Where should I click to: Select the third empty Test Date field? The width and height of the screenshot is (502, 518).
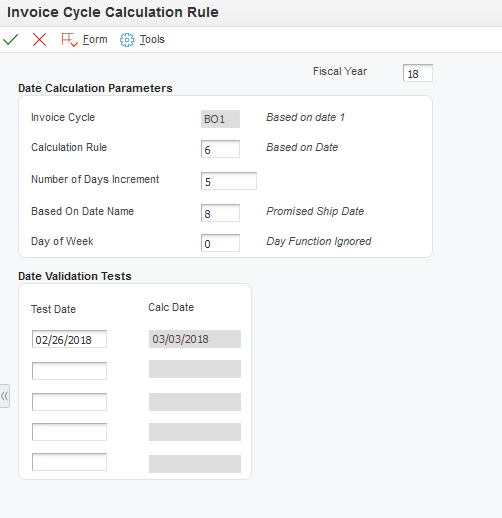point(69,402)
